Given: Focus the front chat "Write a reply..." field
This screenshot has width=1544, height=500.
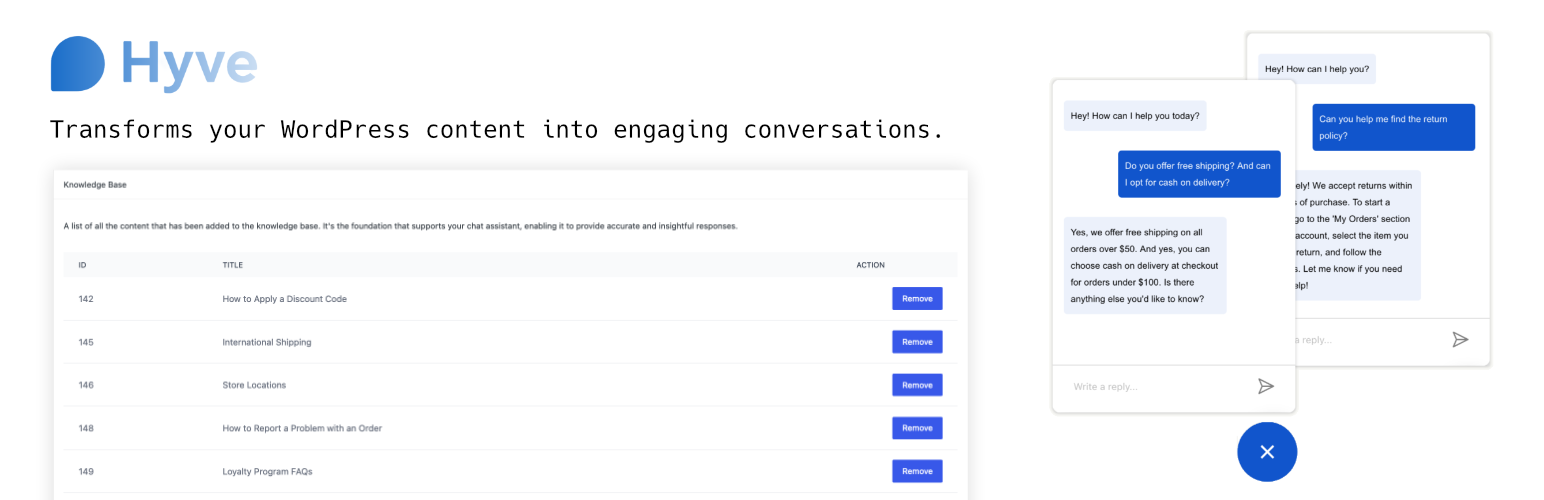Looking at the screenshot, I should coord(1150,387).
